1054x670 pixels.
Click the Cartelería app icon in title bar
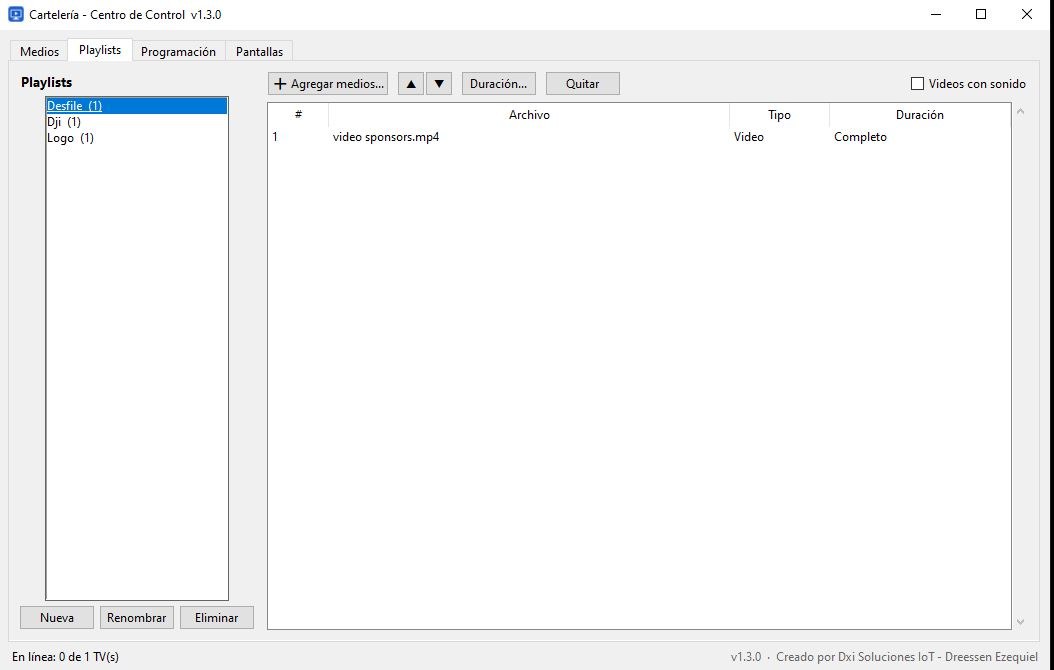[x=15, y=14]
